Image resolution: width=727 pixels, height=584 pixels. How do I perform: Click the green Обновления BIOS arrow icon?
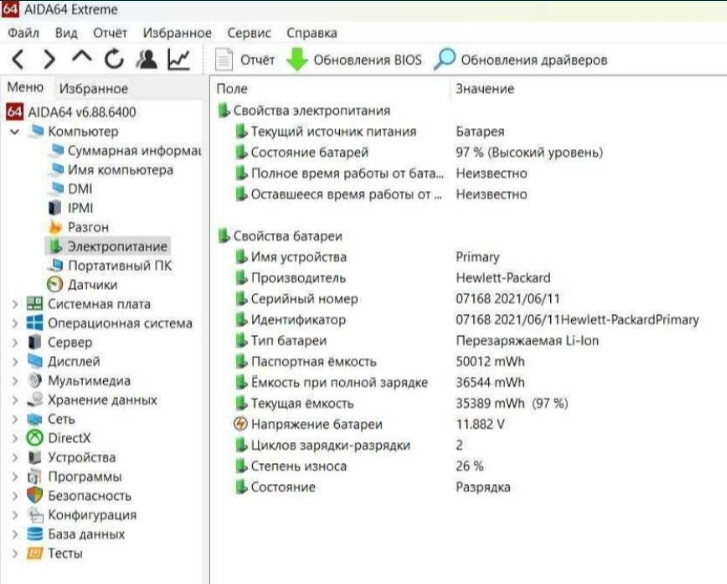[x=297, y=59]
